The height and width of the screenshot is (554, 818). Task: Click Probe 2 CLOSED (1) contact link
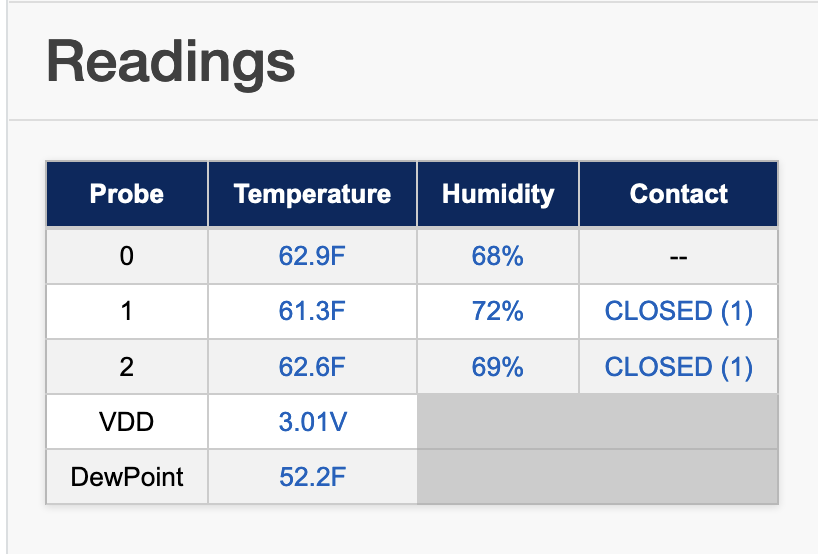coord(678,367)
